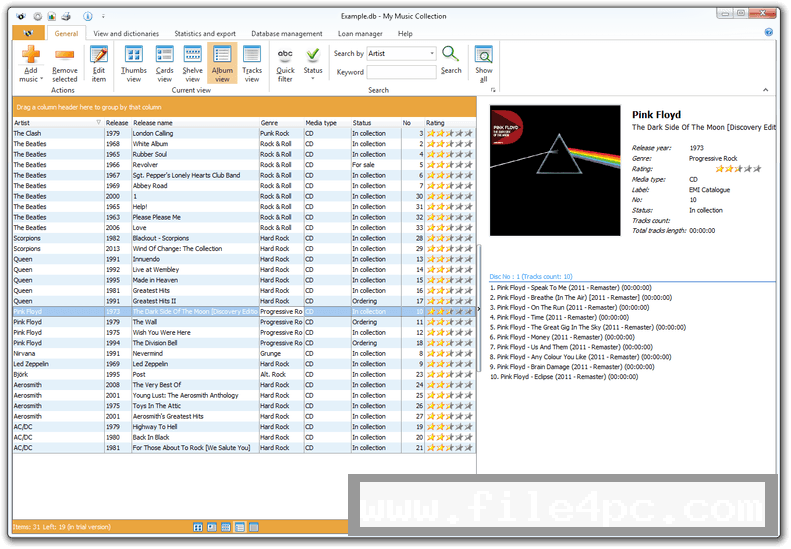Select The Wall row
This screenshot has height=549, width=791.
[244, 322]
